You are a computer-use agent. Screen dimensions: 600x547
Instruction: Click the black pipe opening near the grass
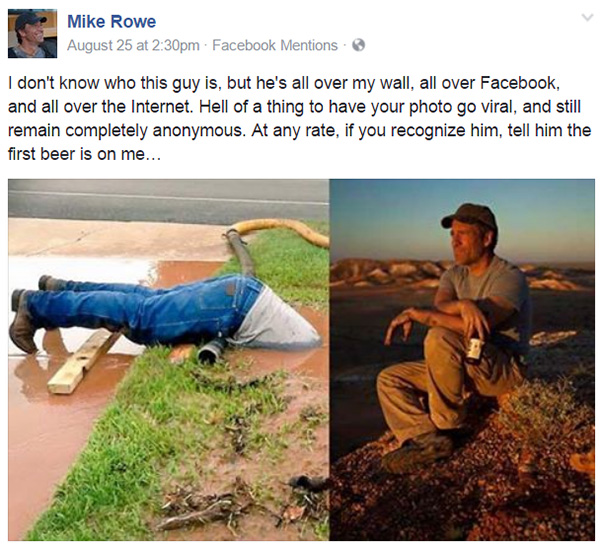click(209, 352)
